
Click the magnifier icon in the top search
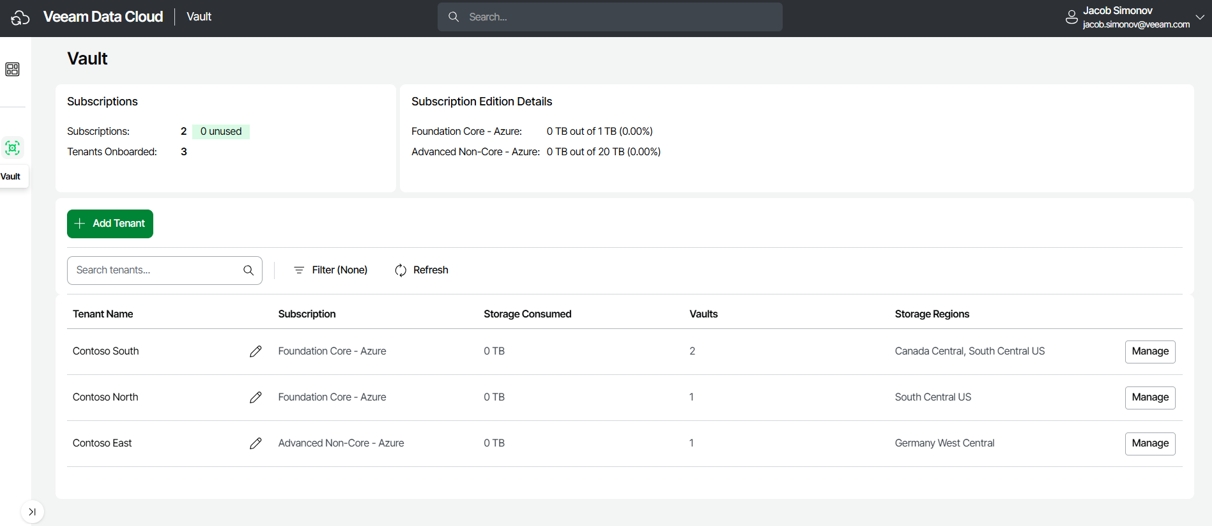(x=454, y=17)
